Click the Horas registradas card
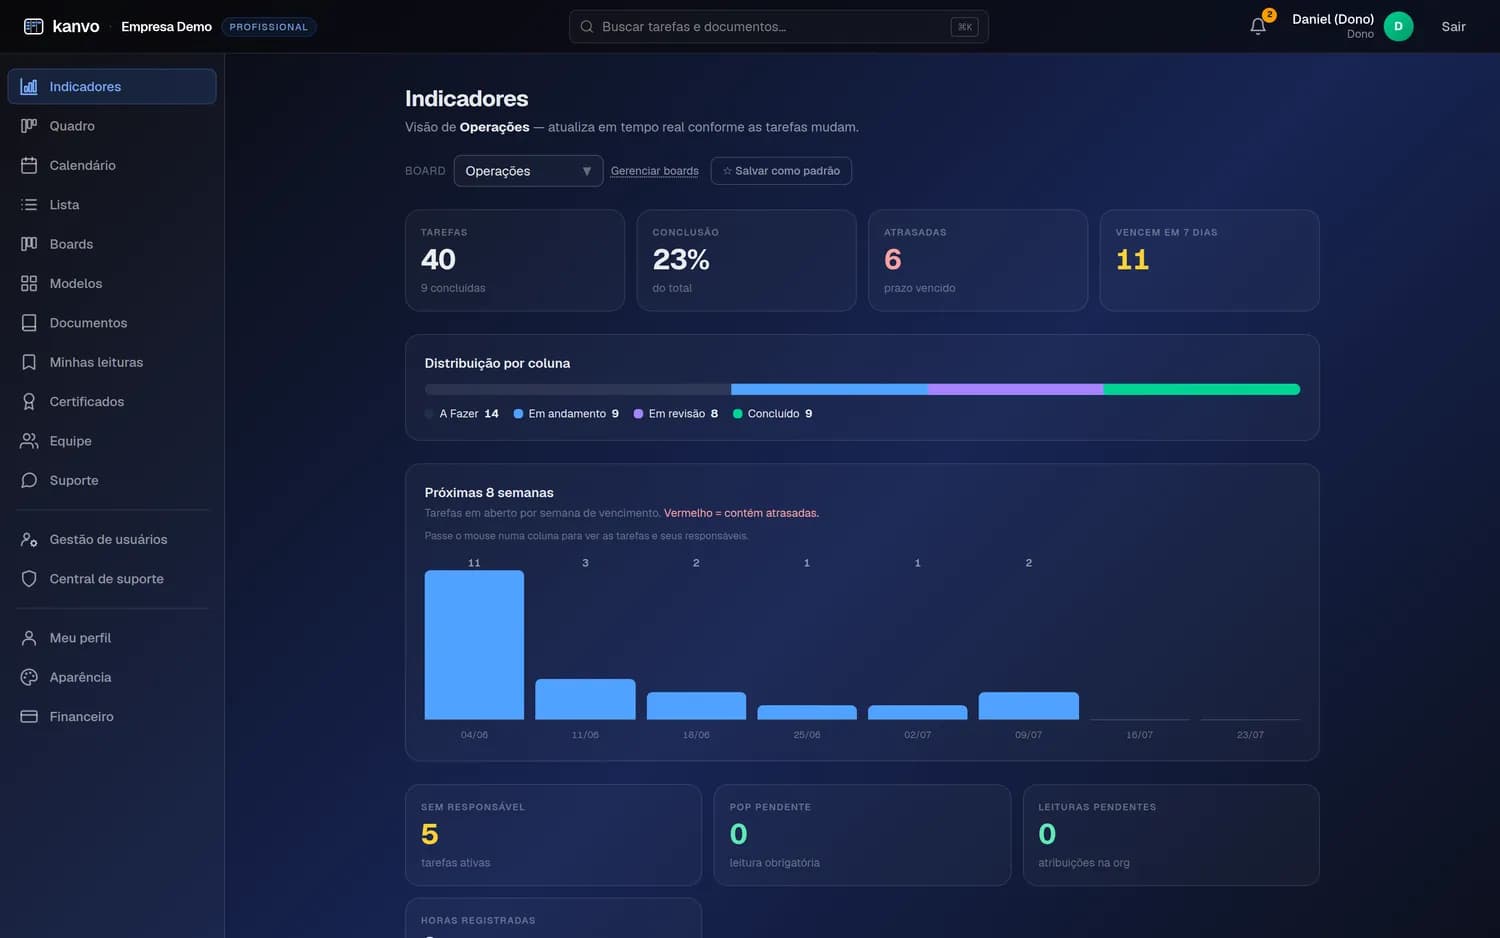The width and height of the screenshot is (1500, 938). [x=553, y=918]
